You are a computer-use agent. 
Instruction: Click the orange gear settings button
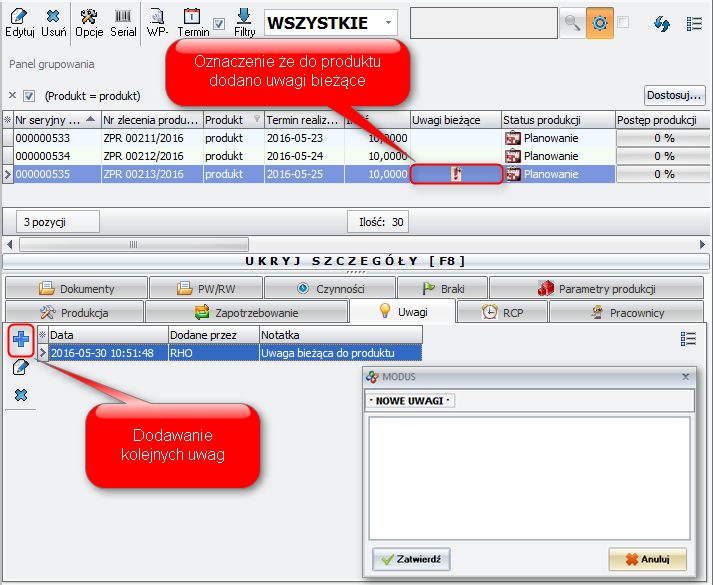coord(599,23)
